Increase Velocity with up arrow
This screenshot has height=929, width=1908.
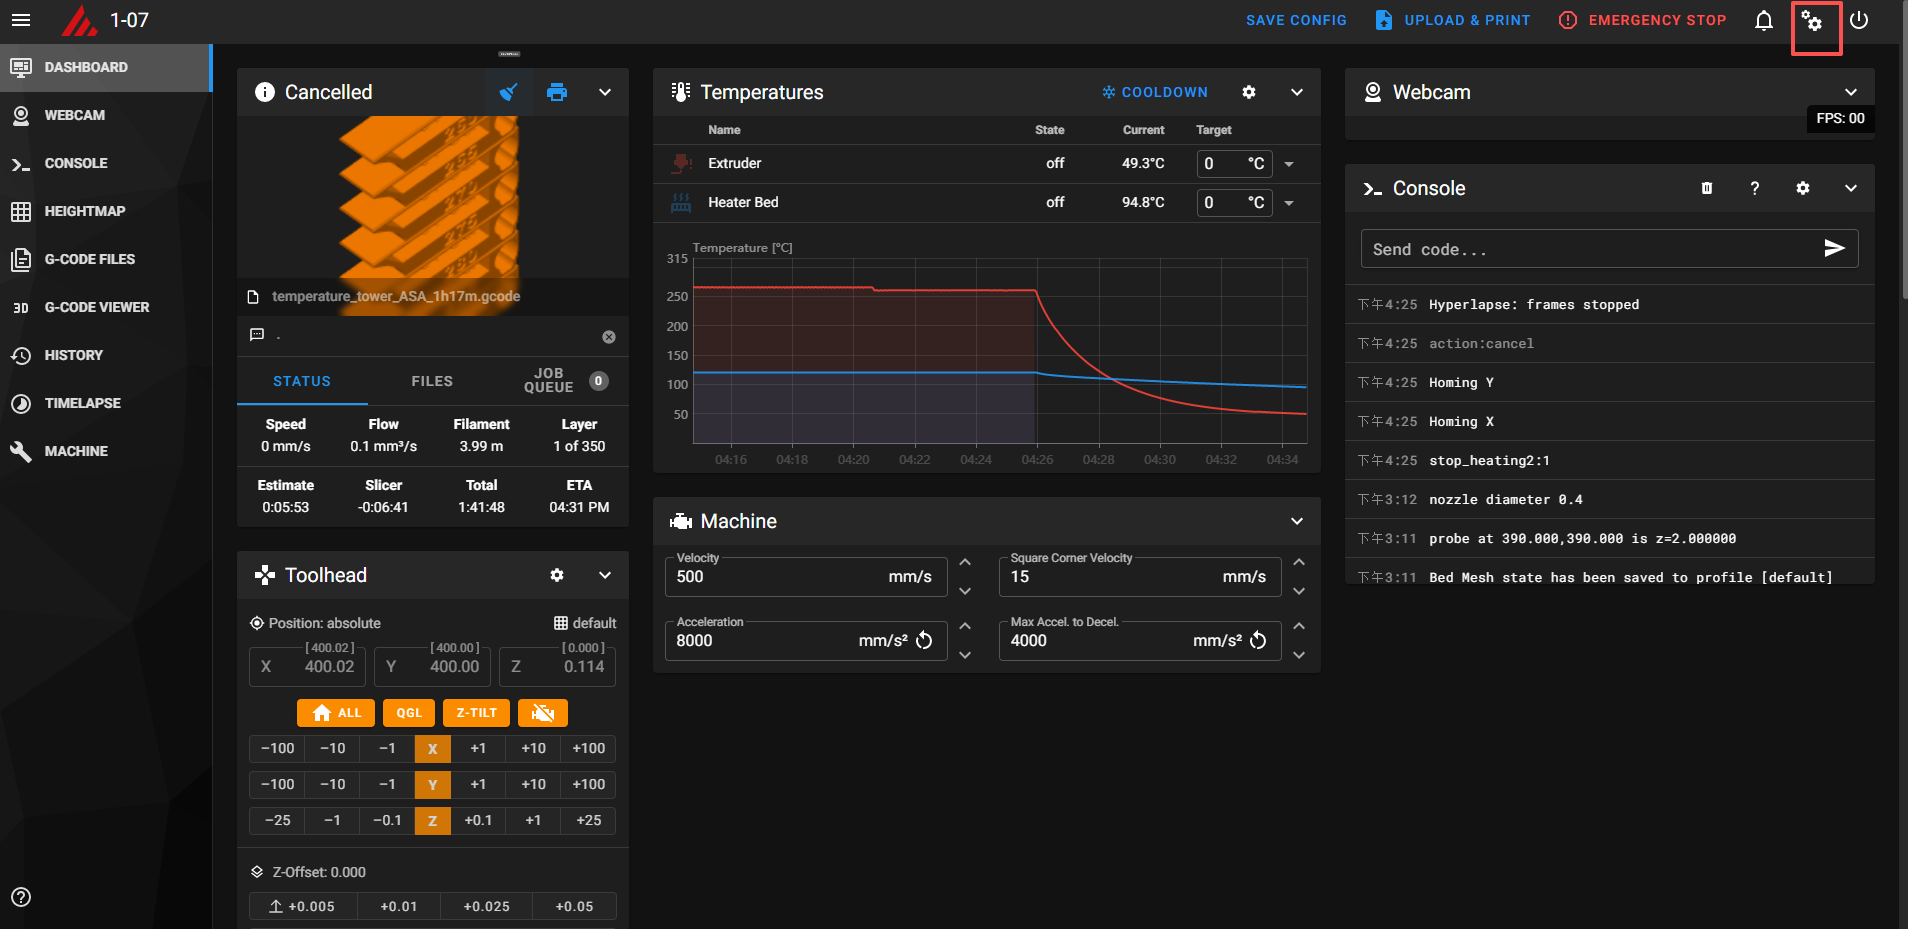click(x=965, y=563)
